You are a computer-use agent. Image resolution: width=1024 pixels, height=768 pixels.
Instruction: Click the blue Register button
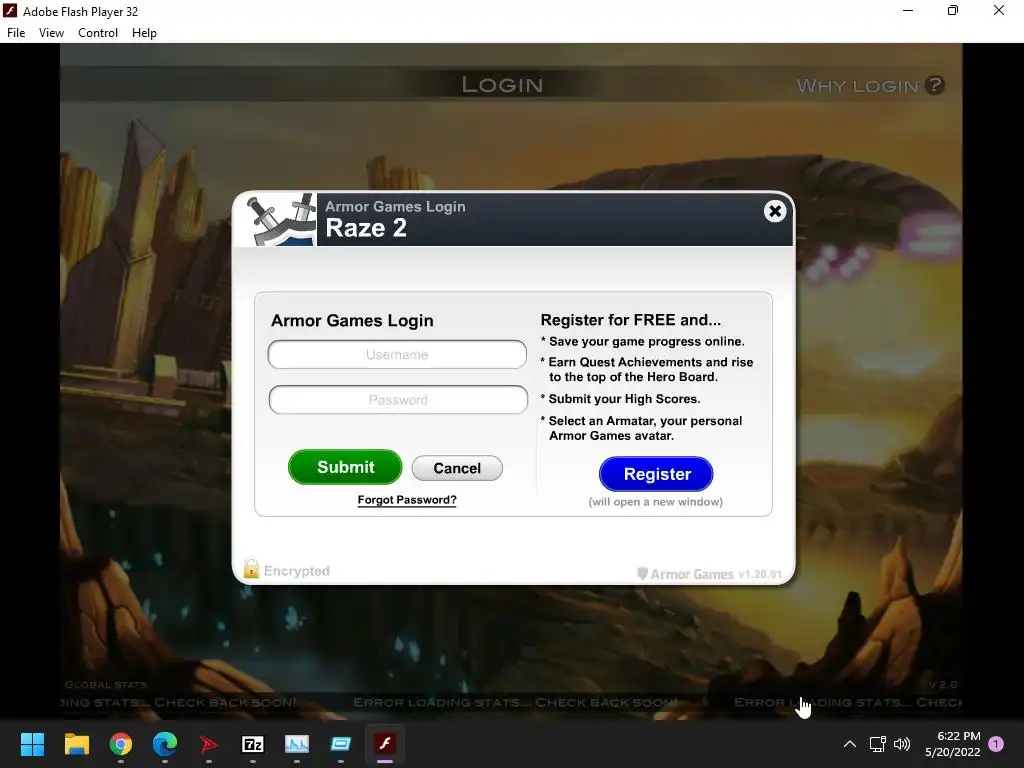click(656, 473)
